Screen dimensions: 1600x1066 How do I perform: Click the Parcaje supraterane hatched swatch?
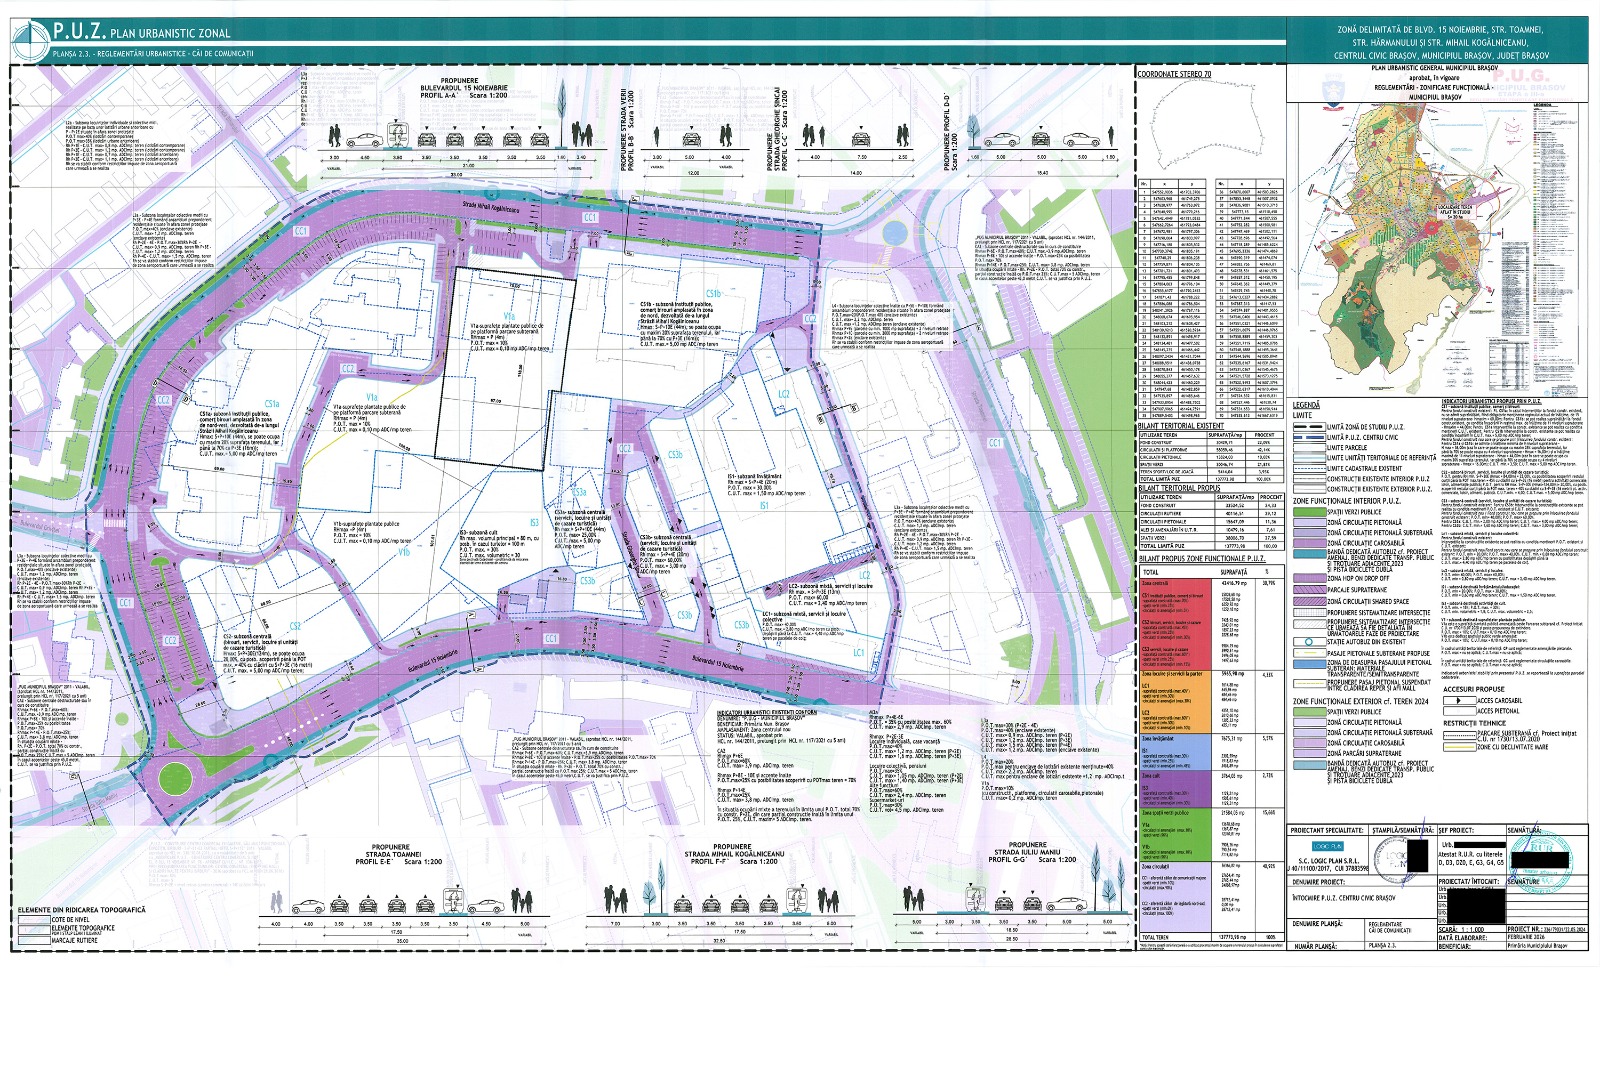click(x=1308, y=590)
